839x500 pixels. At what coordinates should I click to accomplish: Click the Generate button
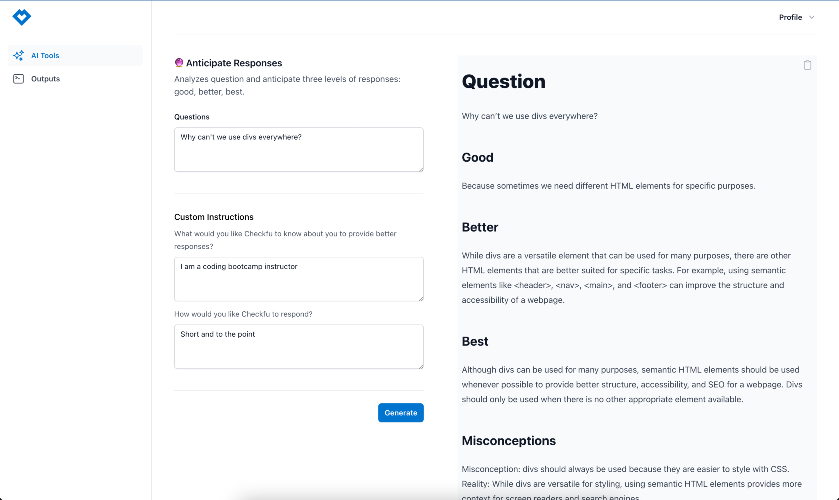tap(401, 413)
